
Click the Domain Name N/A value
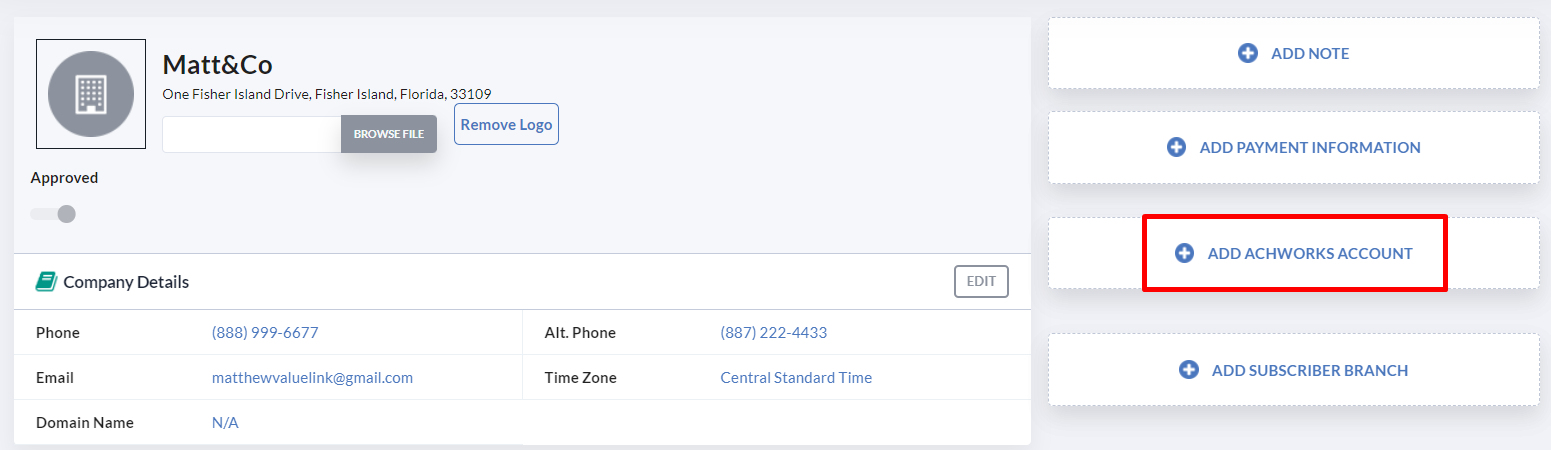coord(225,423)
